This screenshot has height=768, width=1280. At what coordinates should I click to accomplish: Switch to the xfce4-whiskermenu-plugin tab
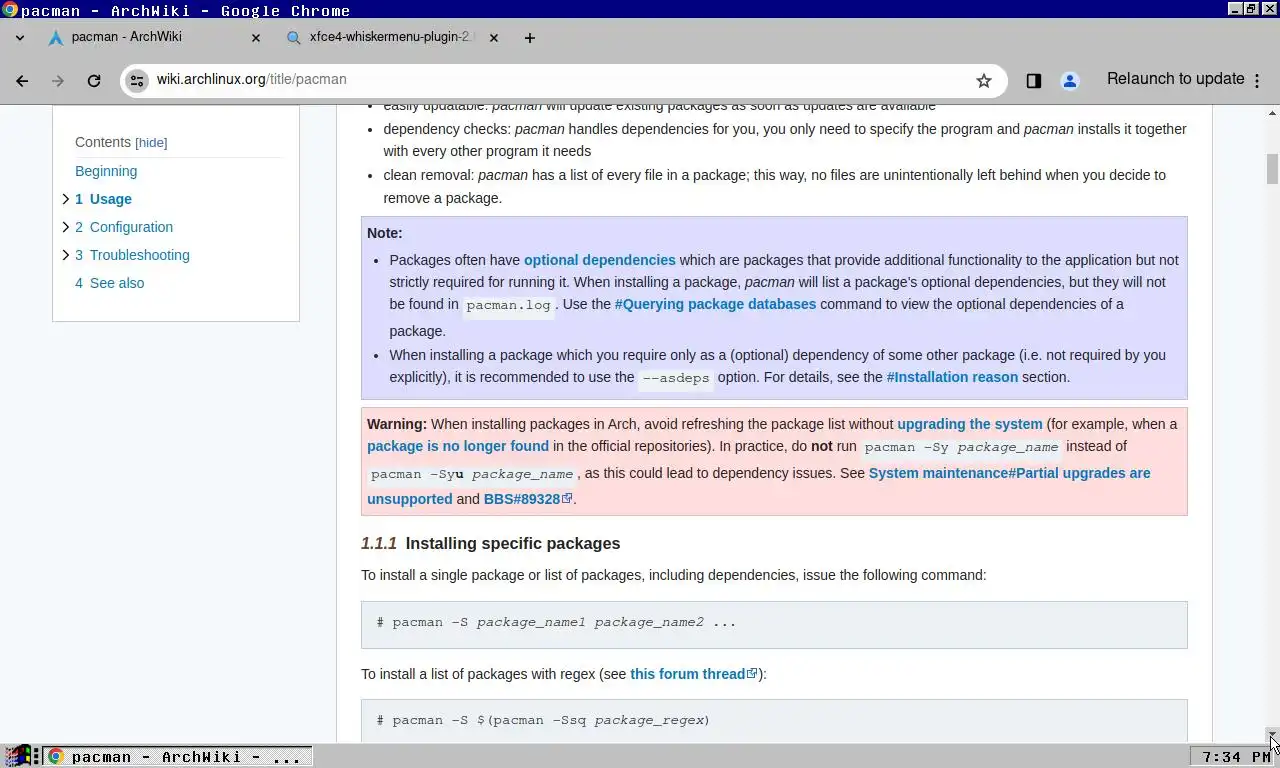pos(390,37)
